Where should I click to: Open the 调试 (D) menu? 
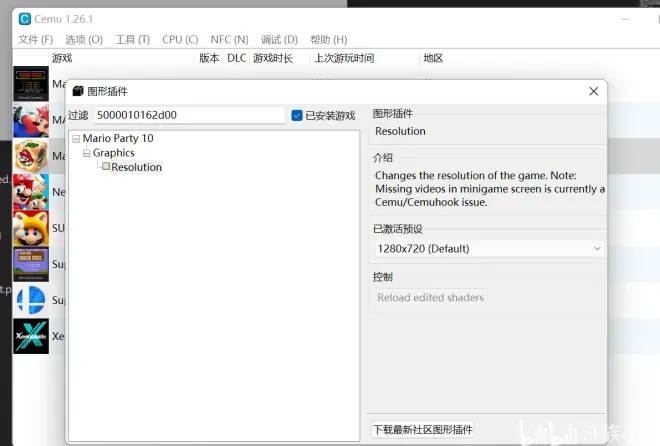[x=279, y=40]
